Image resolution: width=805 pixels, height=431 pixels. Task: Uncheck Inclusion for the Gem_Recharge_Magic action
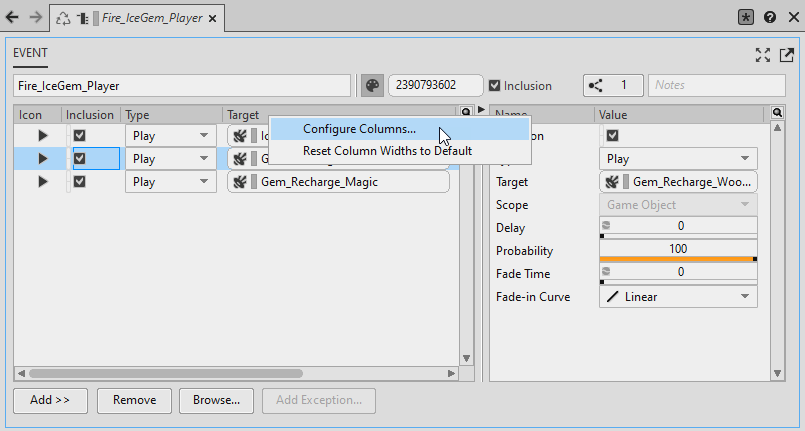tap(80, 181)
